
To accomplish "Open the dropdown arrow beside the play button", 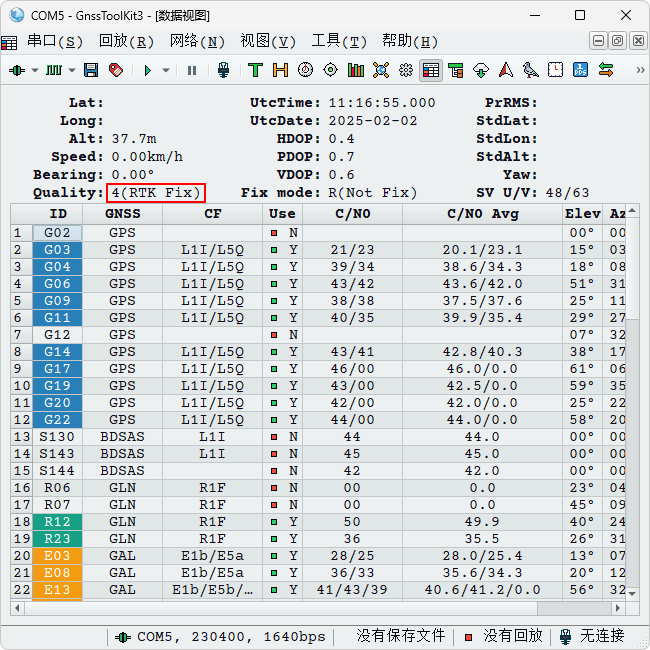I will point(166,70).
